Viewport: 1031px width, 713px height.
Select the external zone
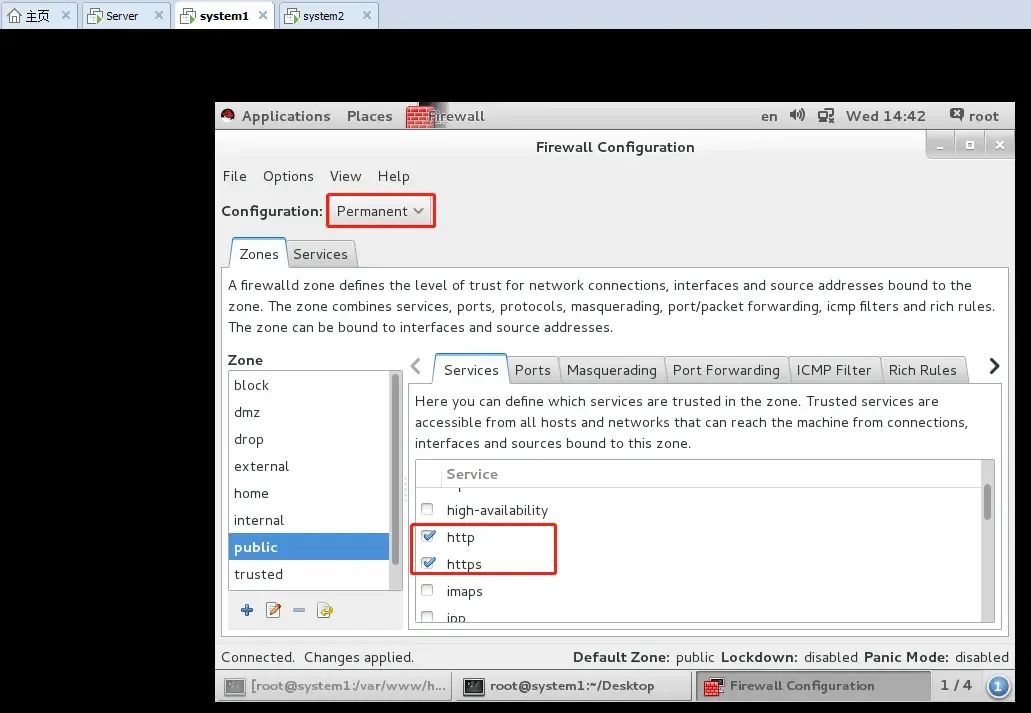309,466
